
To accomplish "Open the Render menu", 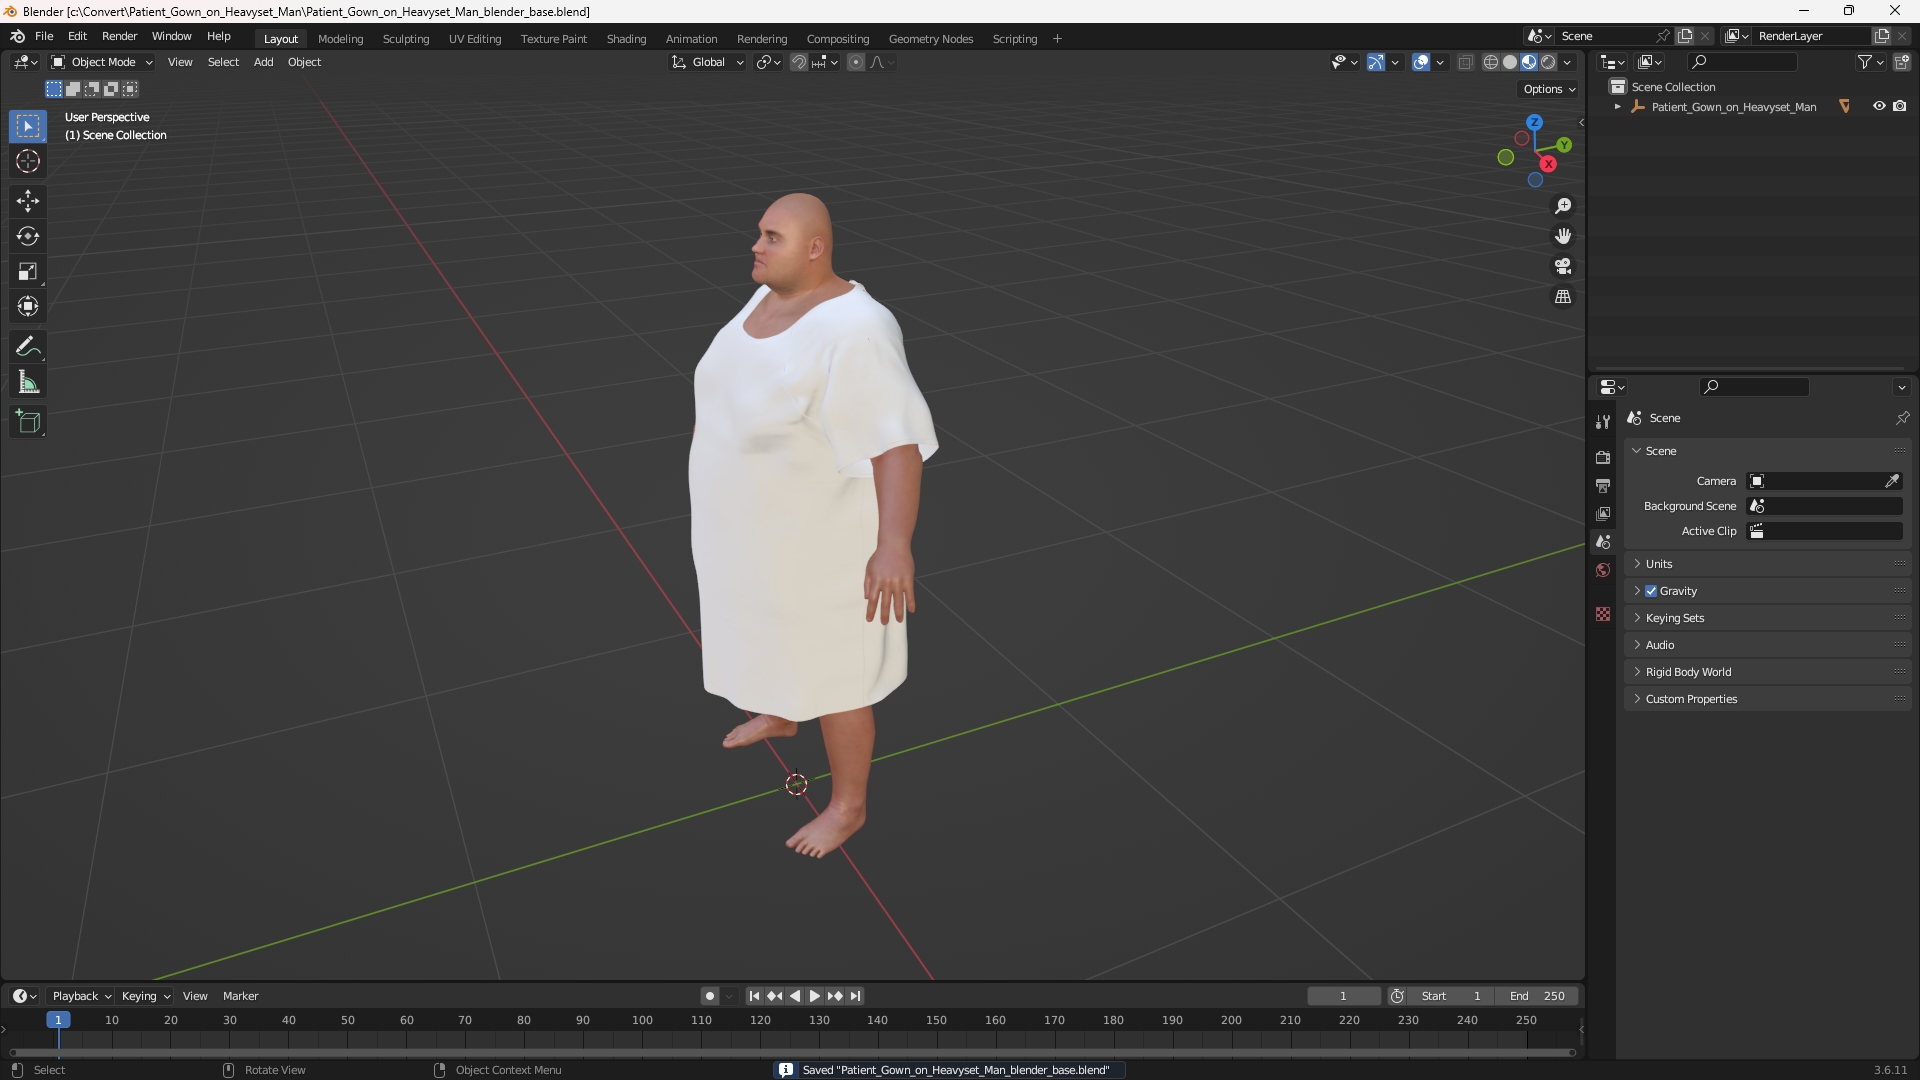I will click(119, 36).
